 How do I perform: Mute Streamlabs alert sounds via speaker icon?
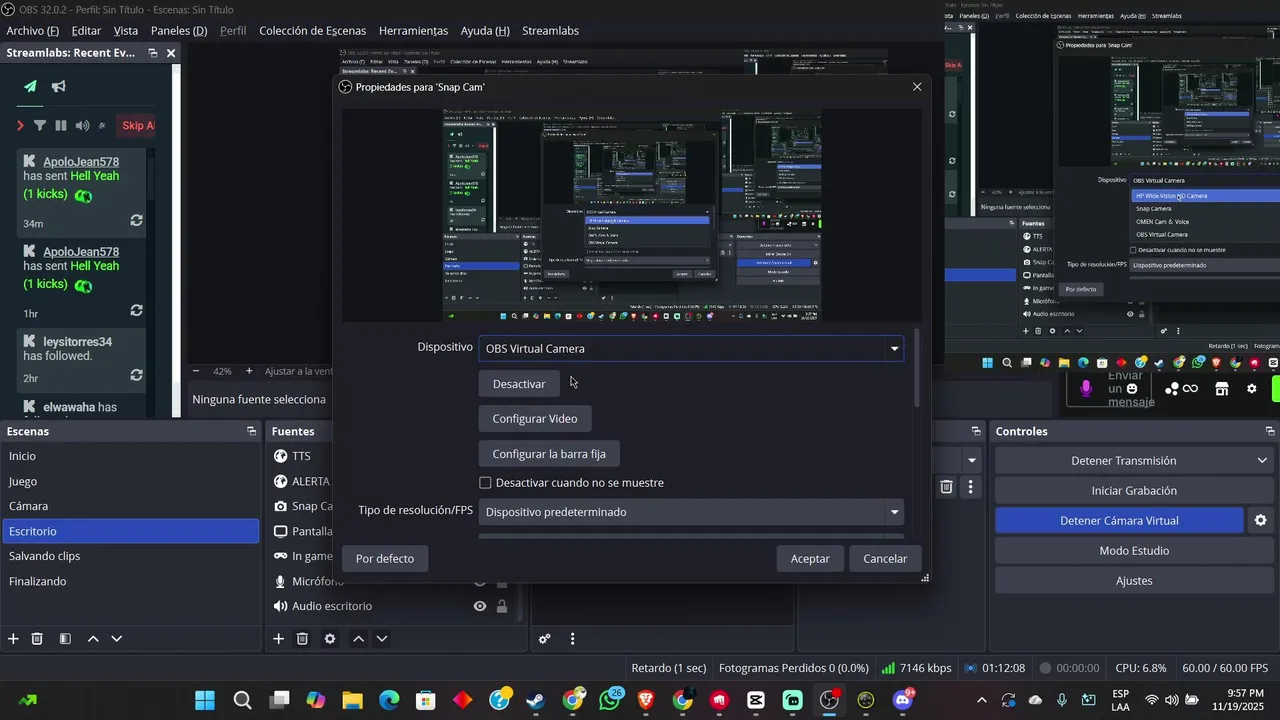tap(82, 125)
